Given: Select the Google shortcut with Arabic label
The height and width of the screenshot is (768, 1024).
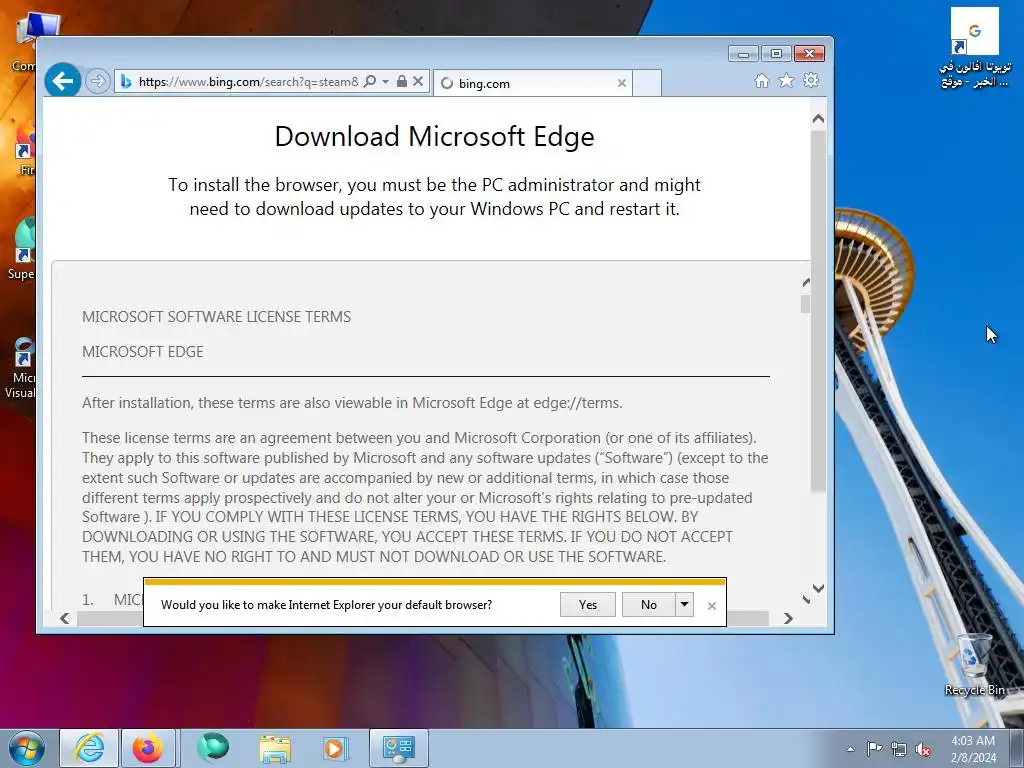Looking at the screenshot, I should (975, 47).
